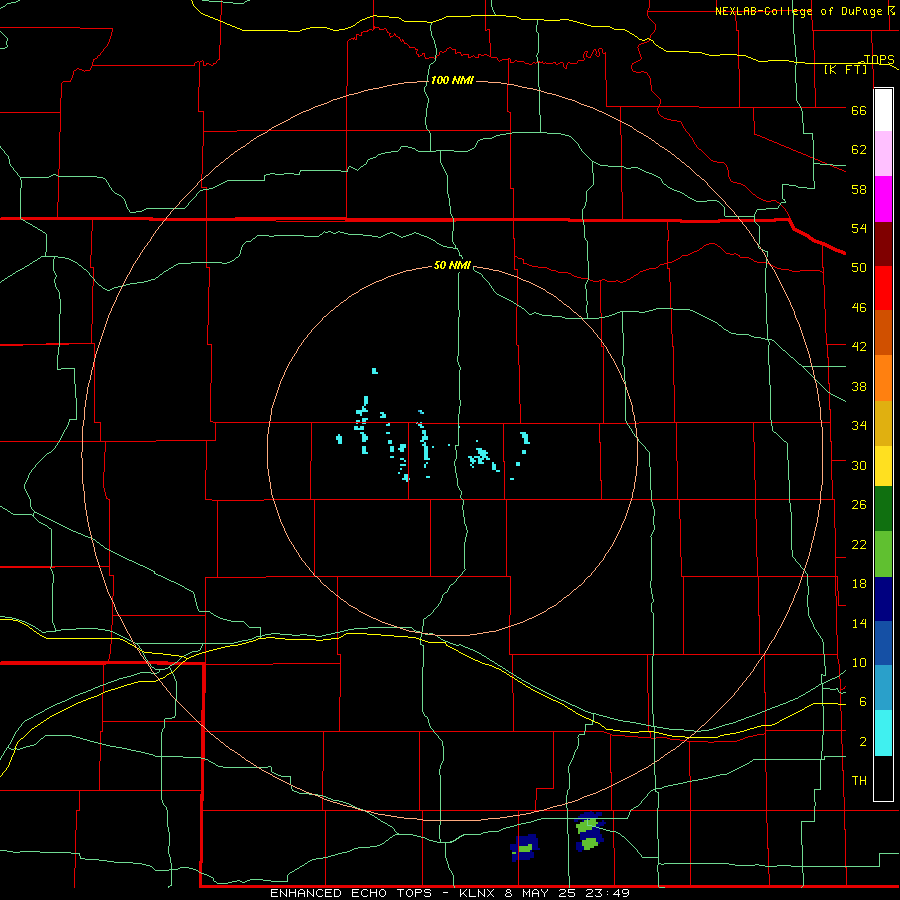The width and height of the screenshot is (900, 900).
Task: Click the legend value 10
Action: click(x=859, y=663)
